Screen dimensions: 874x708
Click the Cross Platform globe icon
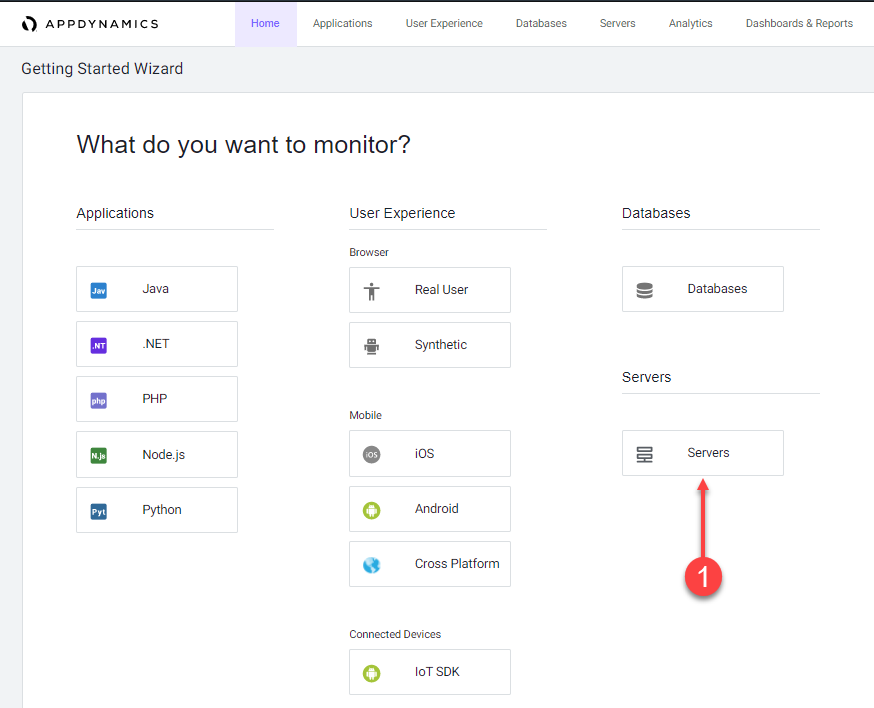(372, 565)
